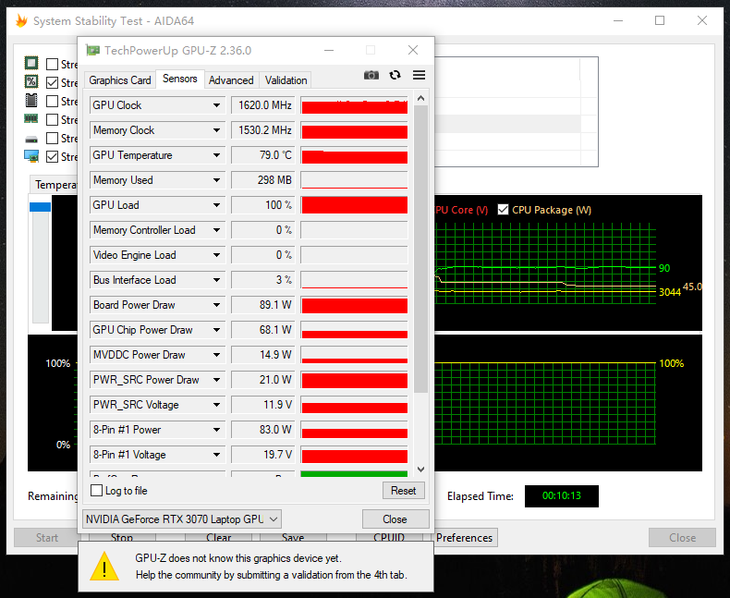Screen dimensions: 730x598
Task: Open the GPU-Z hamburger menu
Action: pyautogui.click(x=419, y=75)
